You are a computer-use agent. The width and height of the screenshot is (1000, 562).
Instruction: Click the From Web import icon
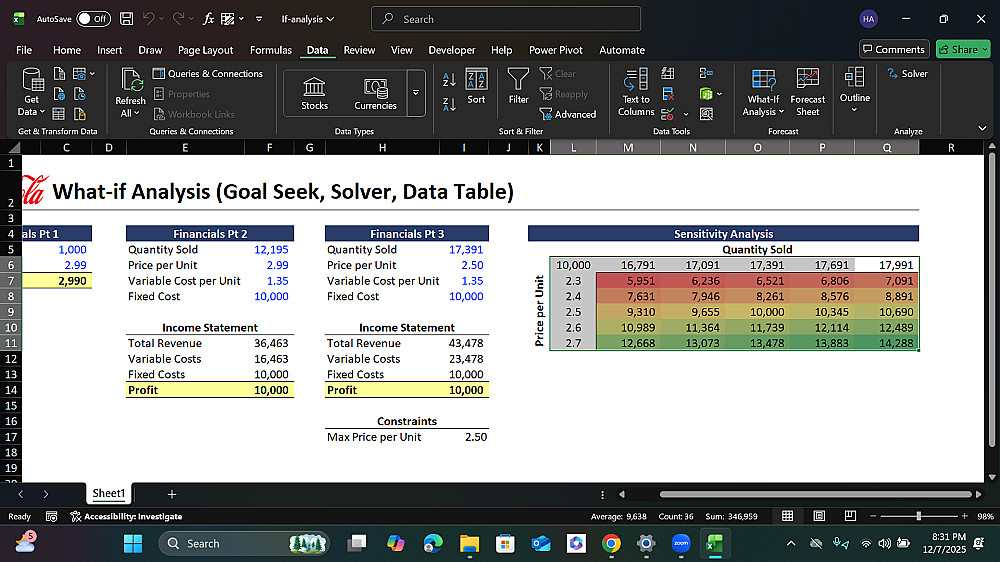59,94
